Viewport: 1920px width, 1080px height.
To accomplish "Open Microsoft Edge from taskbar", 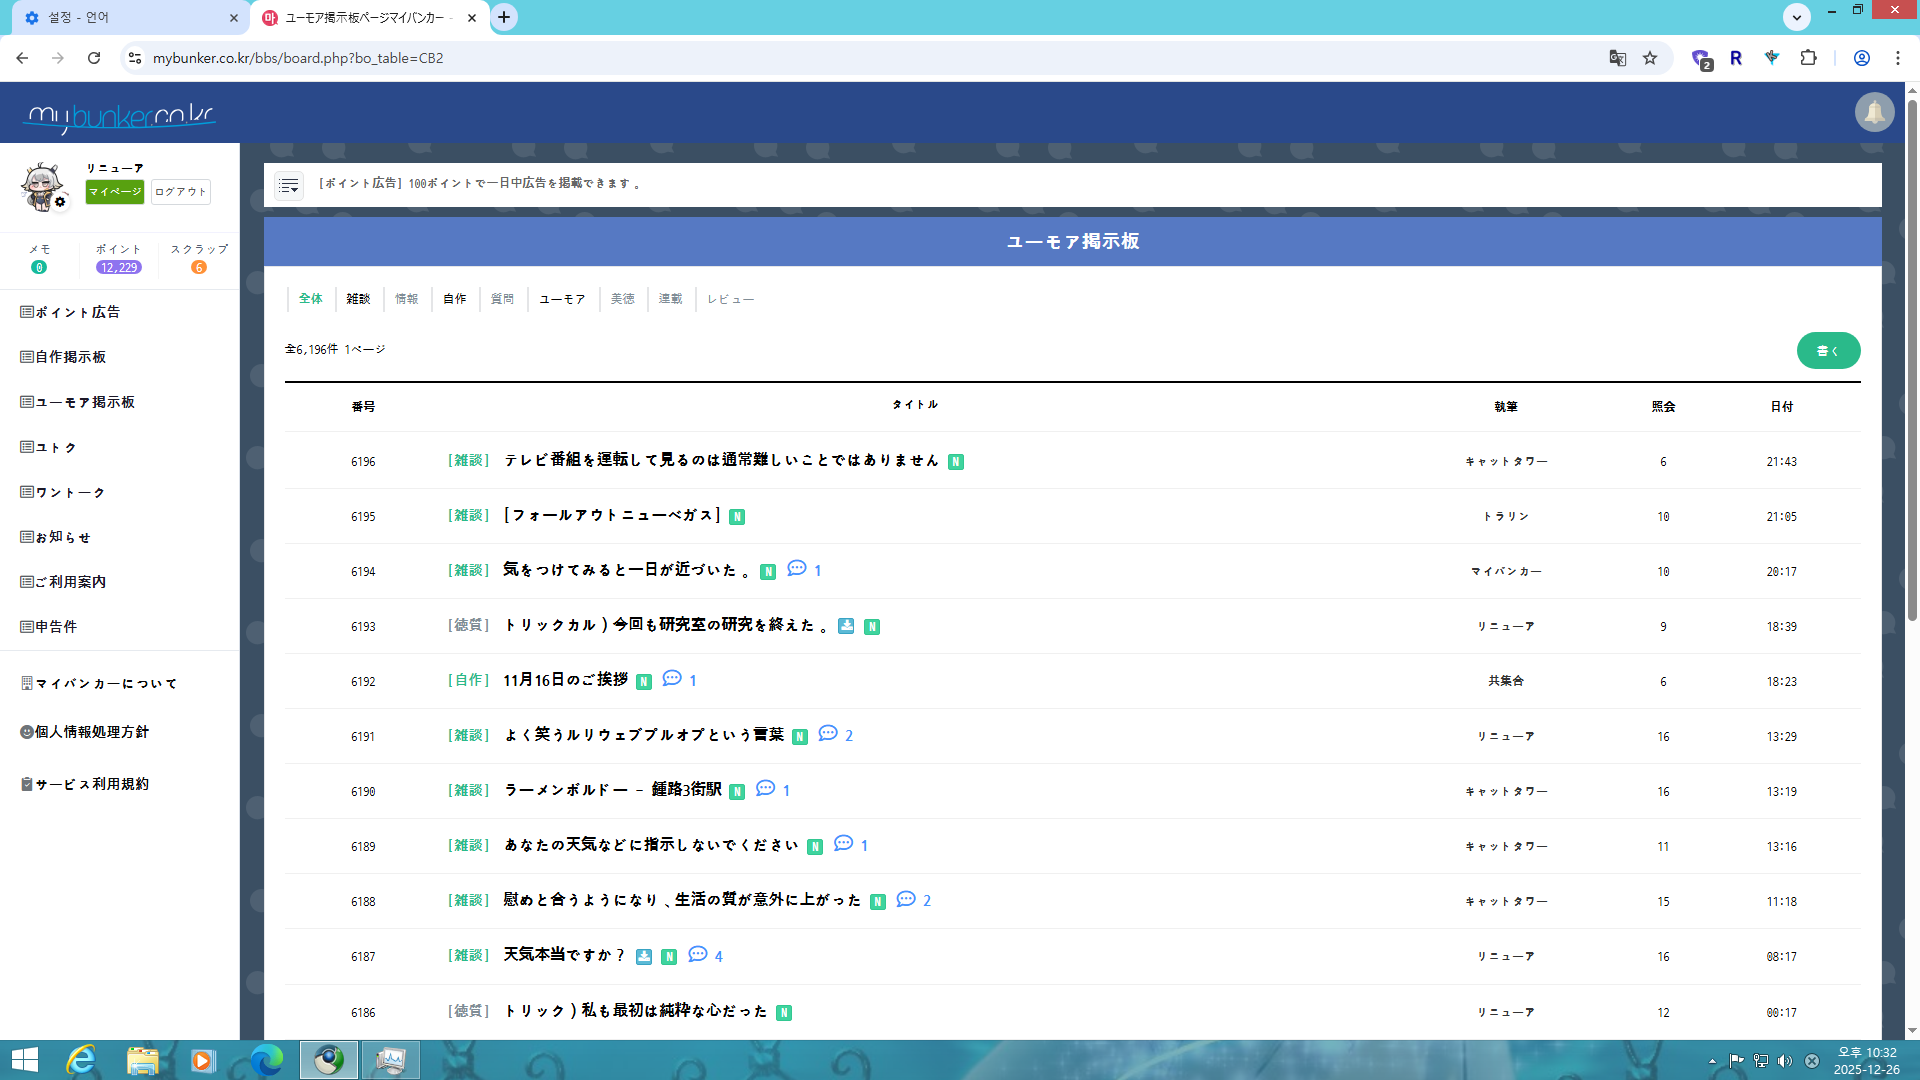I will tap(266, 1060).
